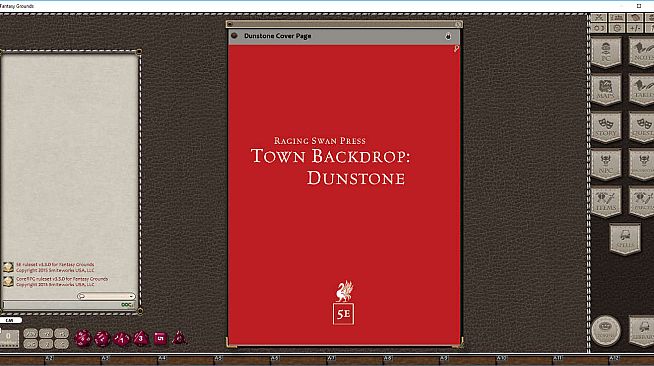Open the gear options icon in sidebar
The height and width of the screenshot is (366, 654).
coord(617,28)
